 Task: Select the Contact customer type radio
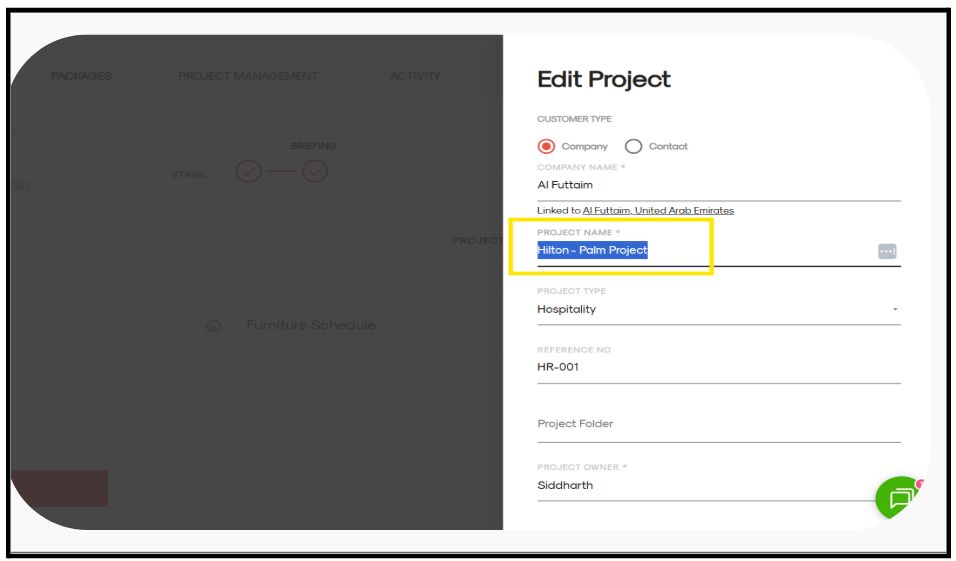633,146
